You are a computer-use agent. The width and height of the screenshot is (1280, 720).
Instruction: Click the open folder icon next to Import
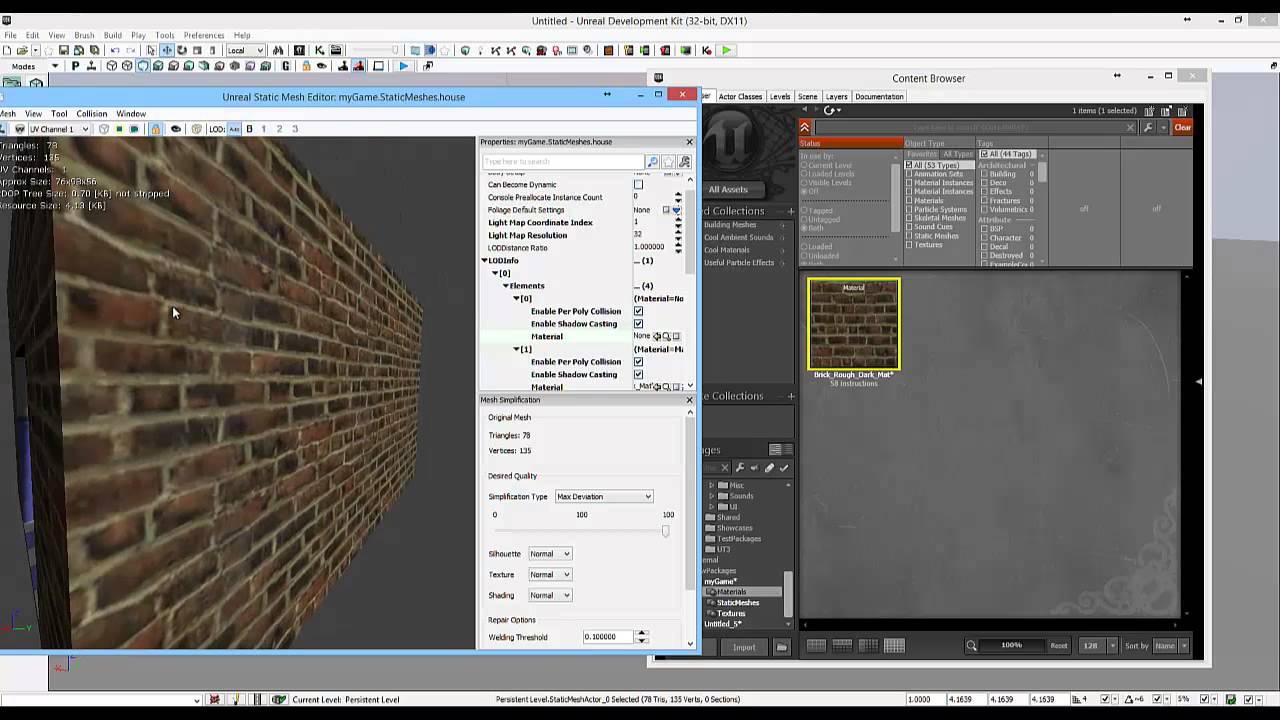tap(781, 647)
